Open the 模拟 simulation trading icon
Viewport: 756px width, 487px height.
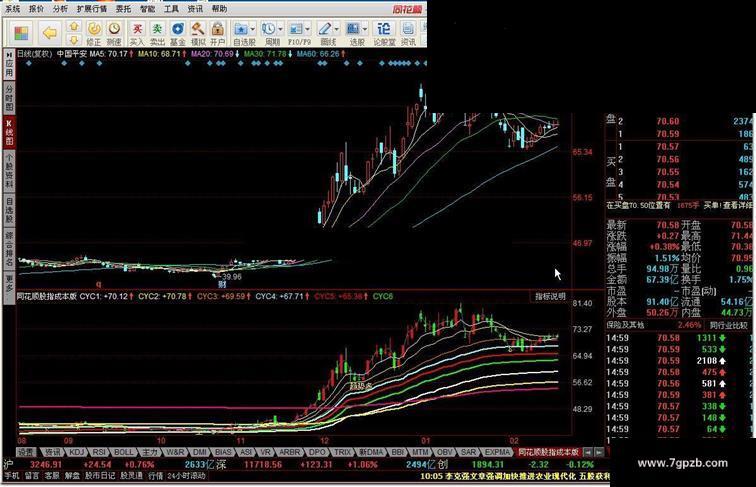point(198,33)
